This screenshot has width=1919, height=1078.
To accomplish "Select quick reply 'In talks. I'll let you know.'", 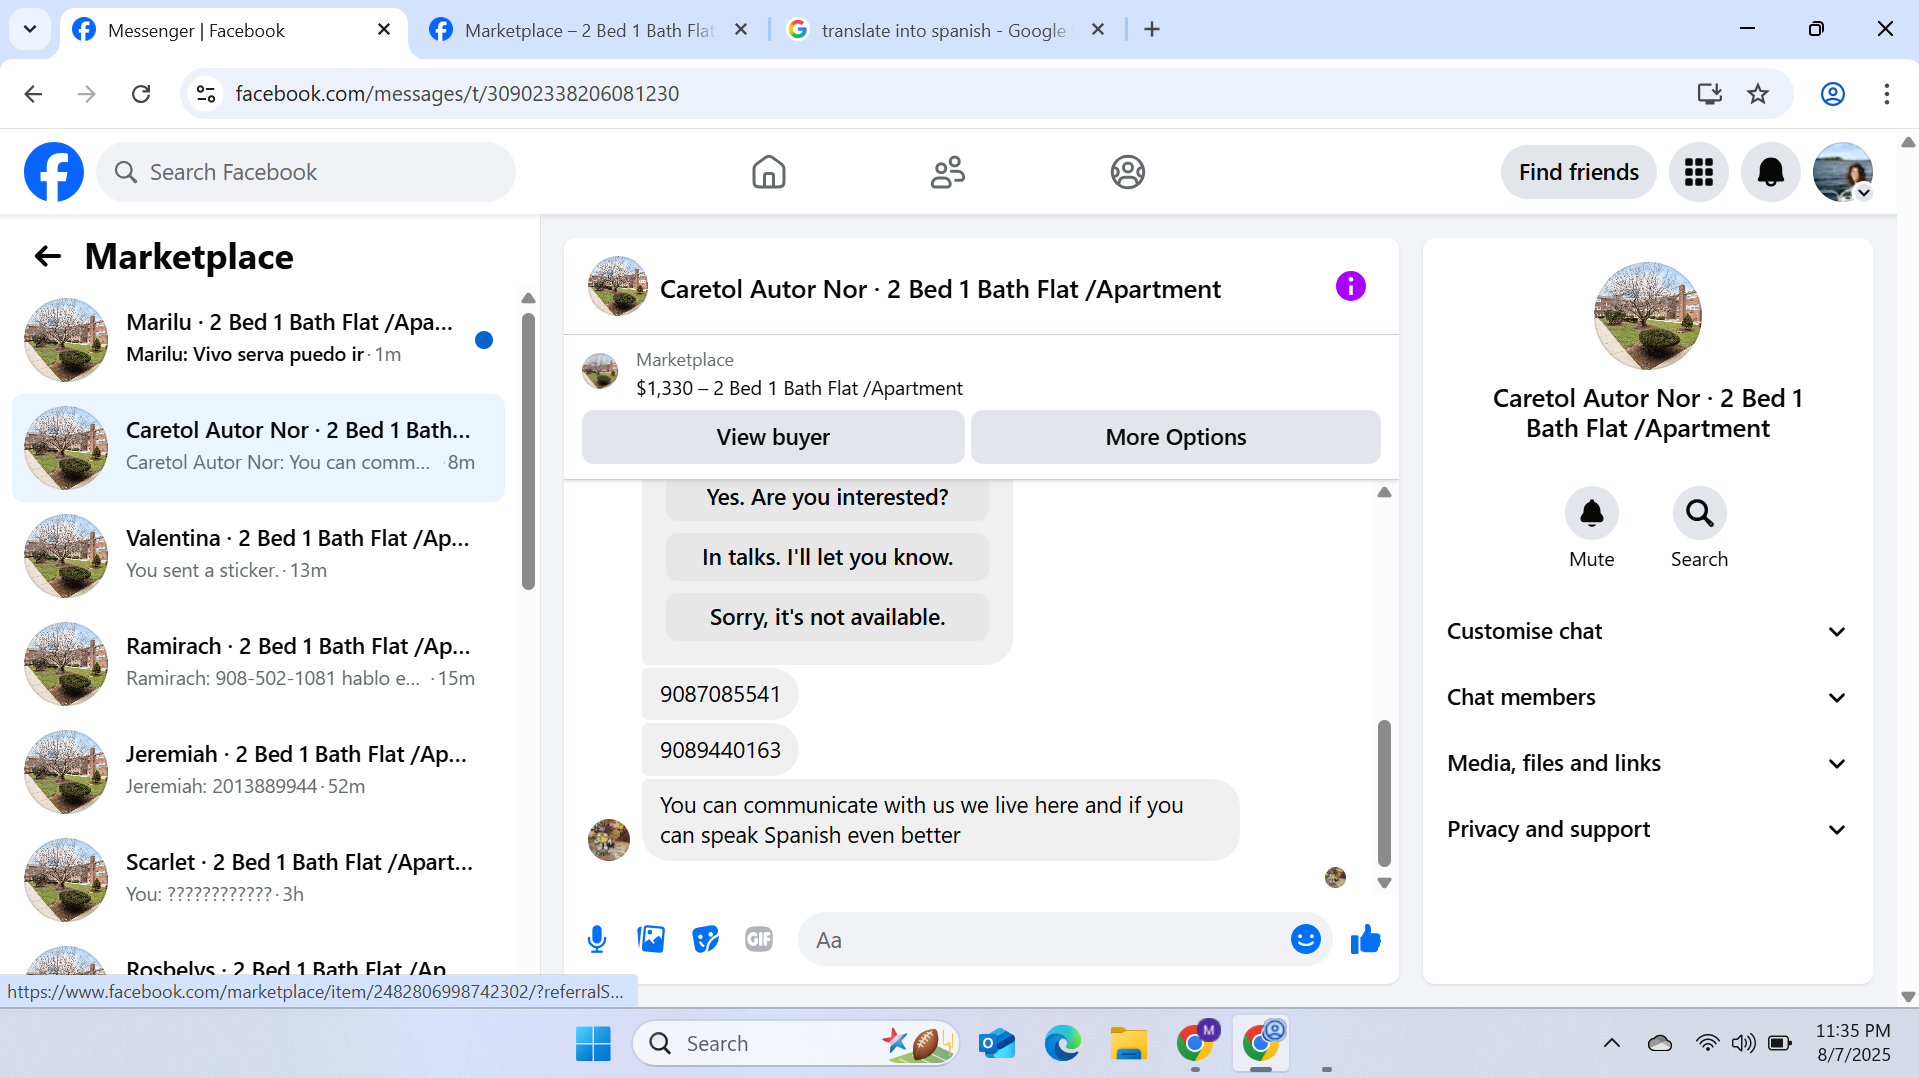I will point(827,557).
